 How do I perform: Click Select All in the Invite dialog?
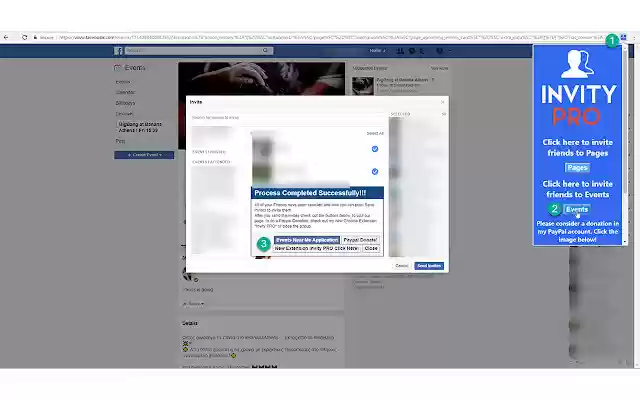point(375,133)
